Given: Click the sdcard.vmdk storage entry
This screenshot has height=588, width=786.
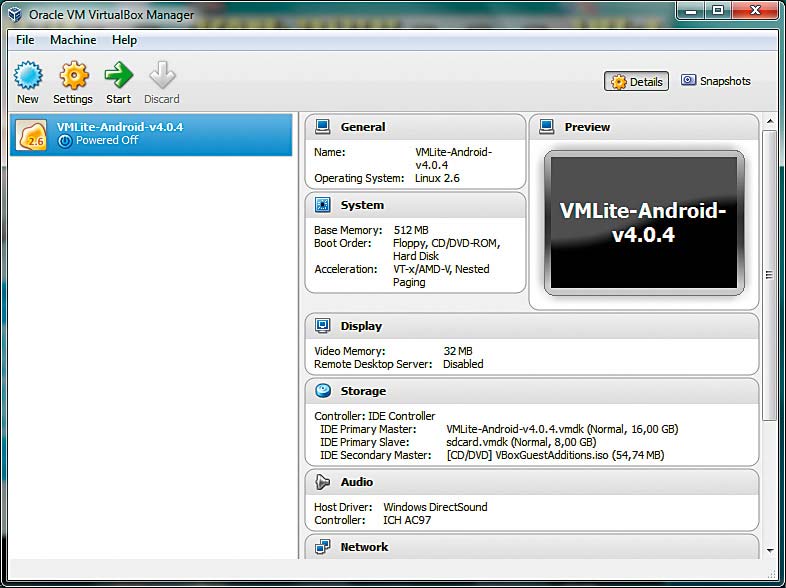Looking at the screenshot, I should pos(521,442).
